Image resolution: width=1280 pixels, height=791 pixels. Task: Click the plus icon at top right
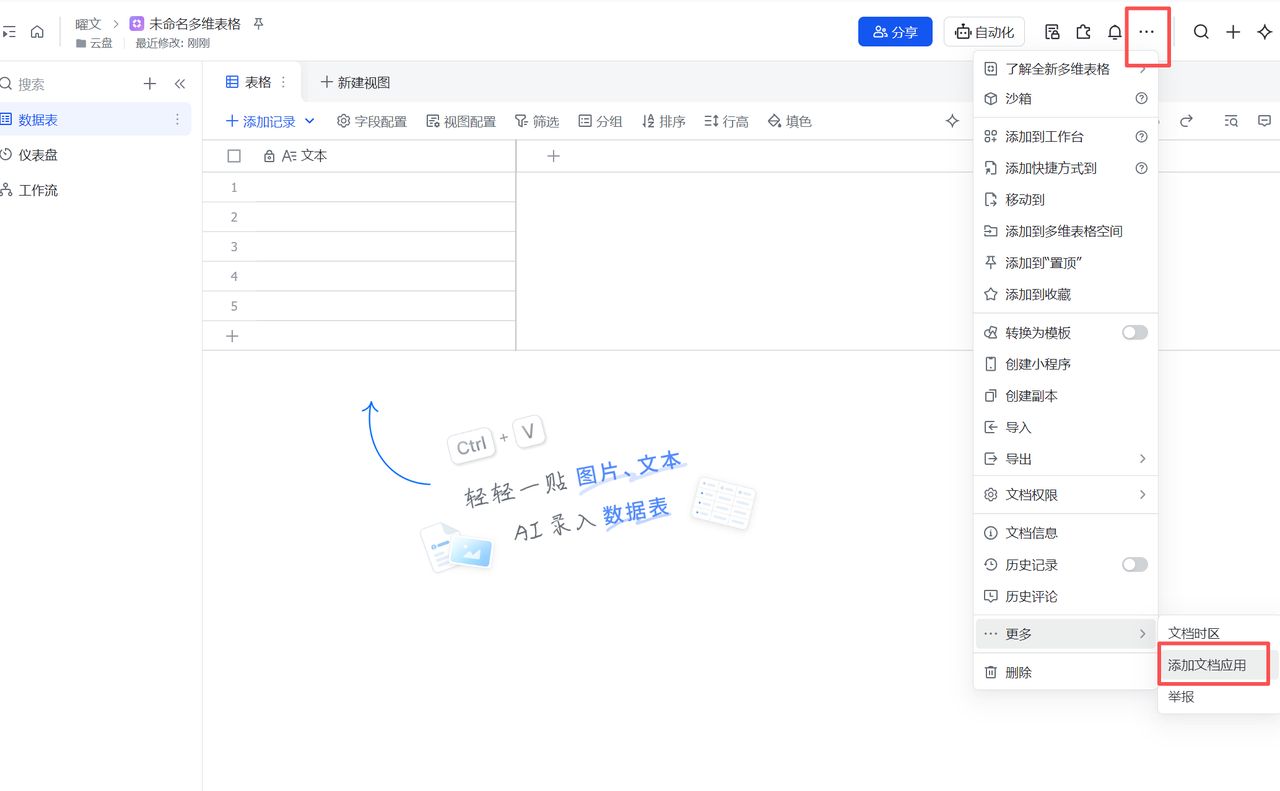point(1233,32)
